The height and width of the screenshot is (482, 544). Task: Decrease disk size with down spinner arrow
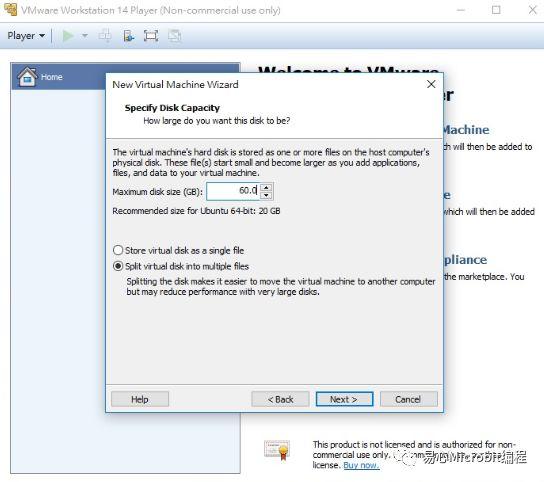click(266, 196)
